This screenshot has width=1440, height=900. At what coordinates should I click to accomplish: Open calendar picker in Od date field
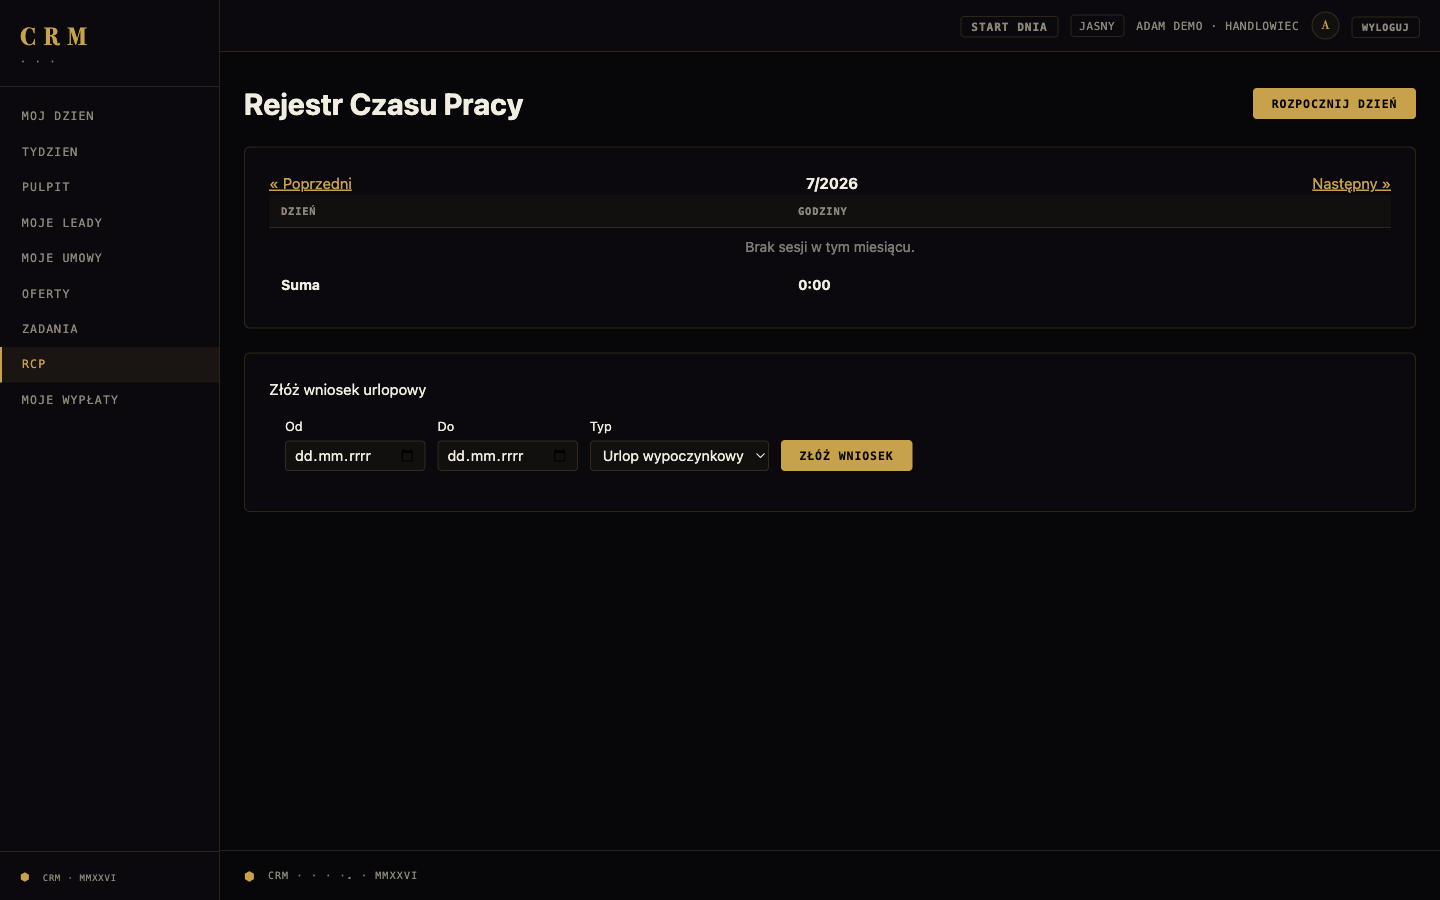tap(407, 456)
